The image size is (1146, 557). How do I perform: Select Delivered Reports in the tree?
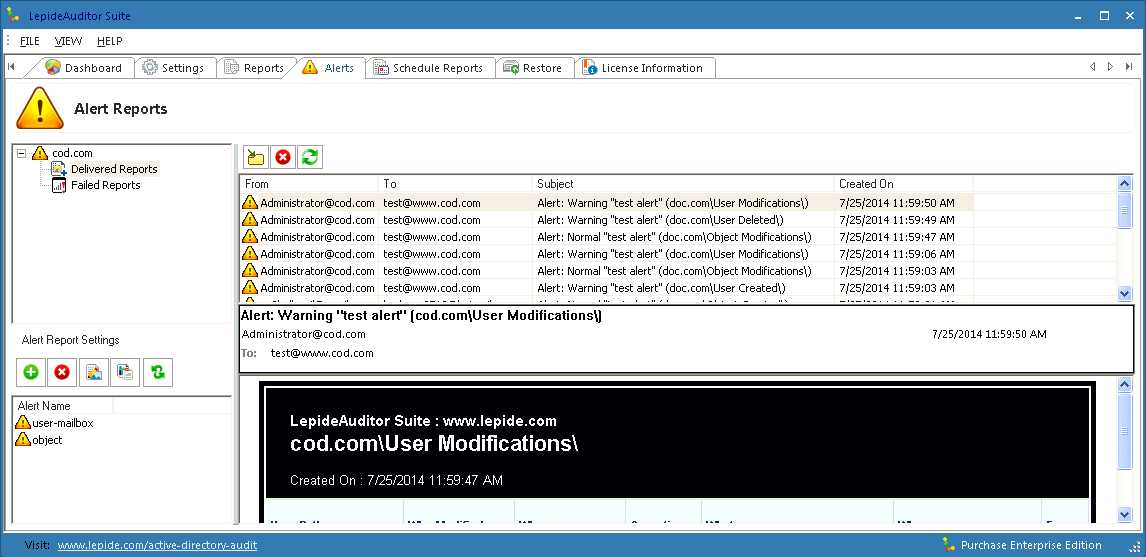[114, 169]
